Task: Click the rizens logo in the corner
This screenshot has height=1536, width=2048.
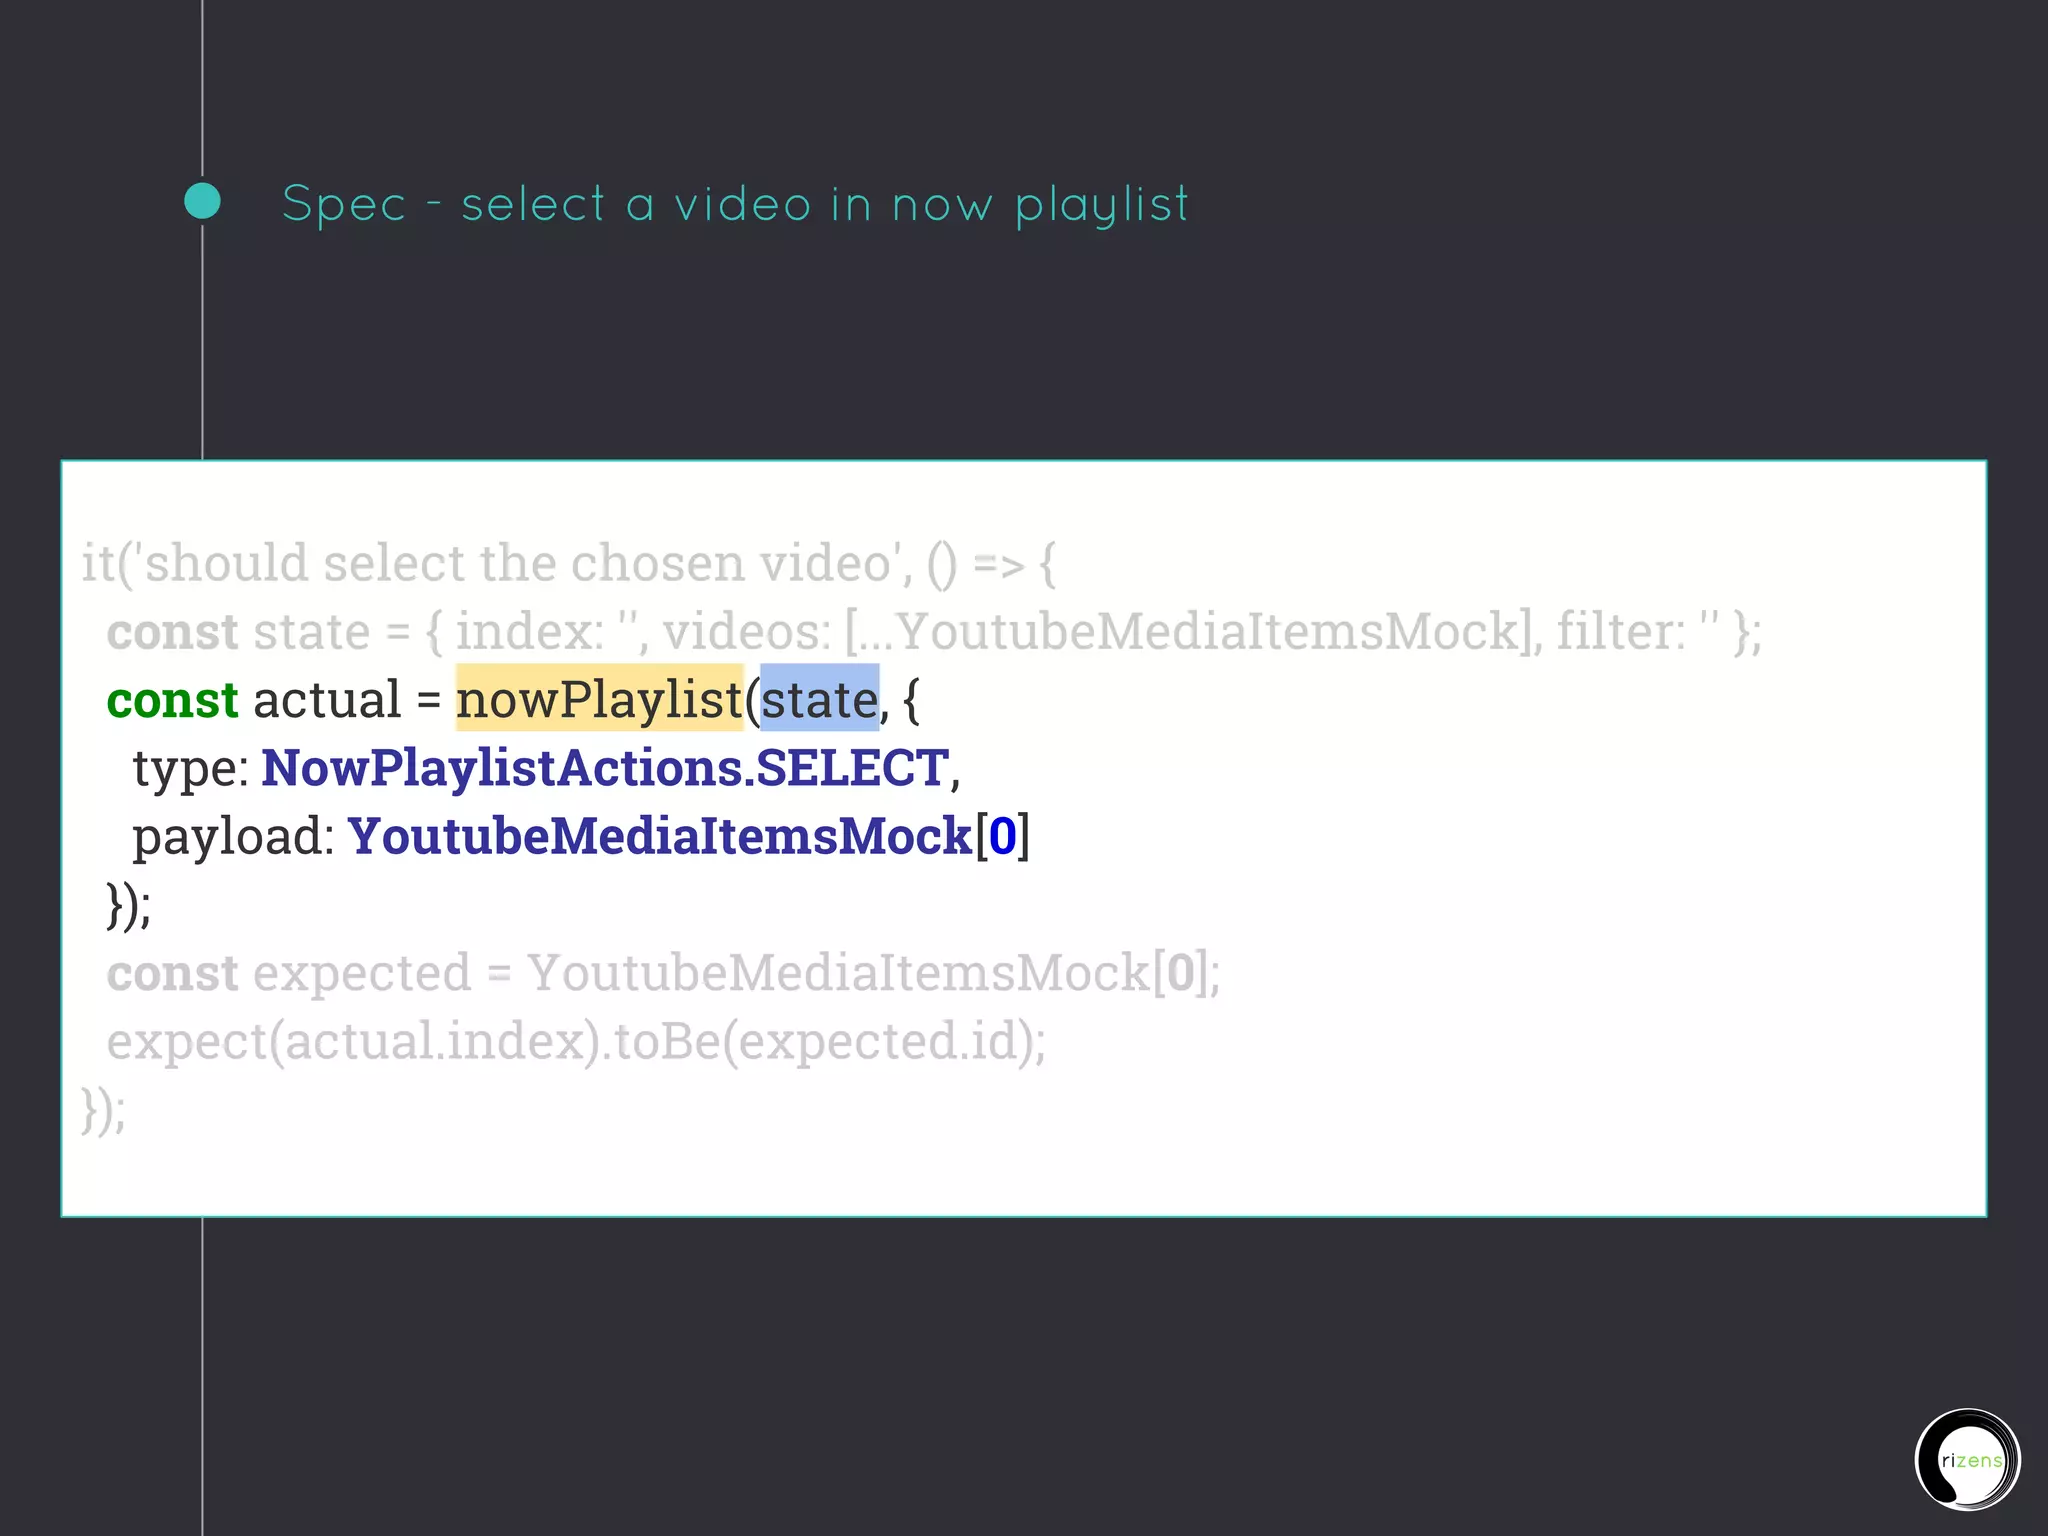Action: click(1967, 1459)
